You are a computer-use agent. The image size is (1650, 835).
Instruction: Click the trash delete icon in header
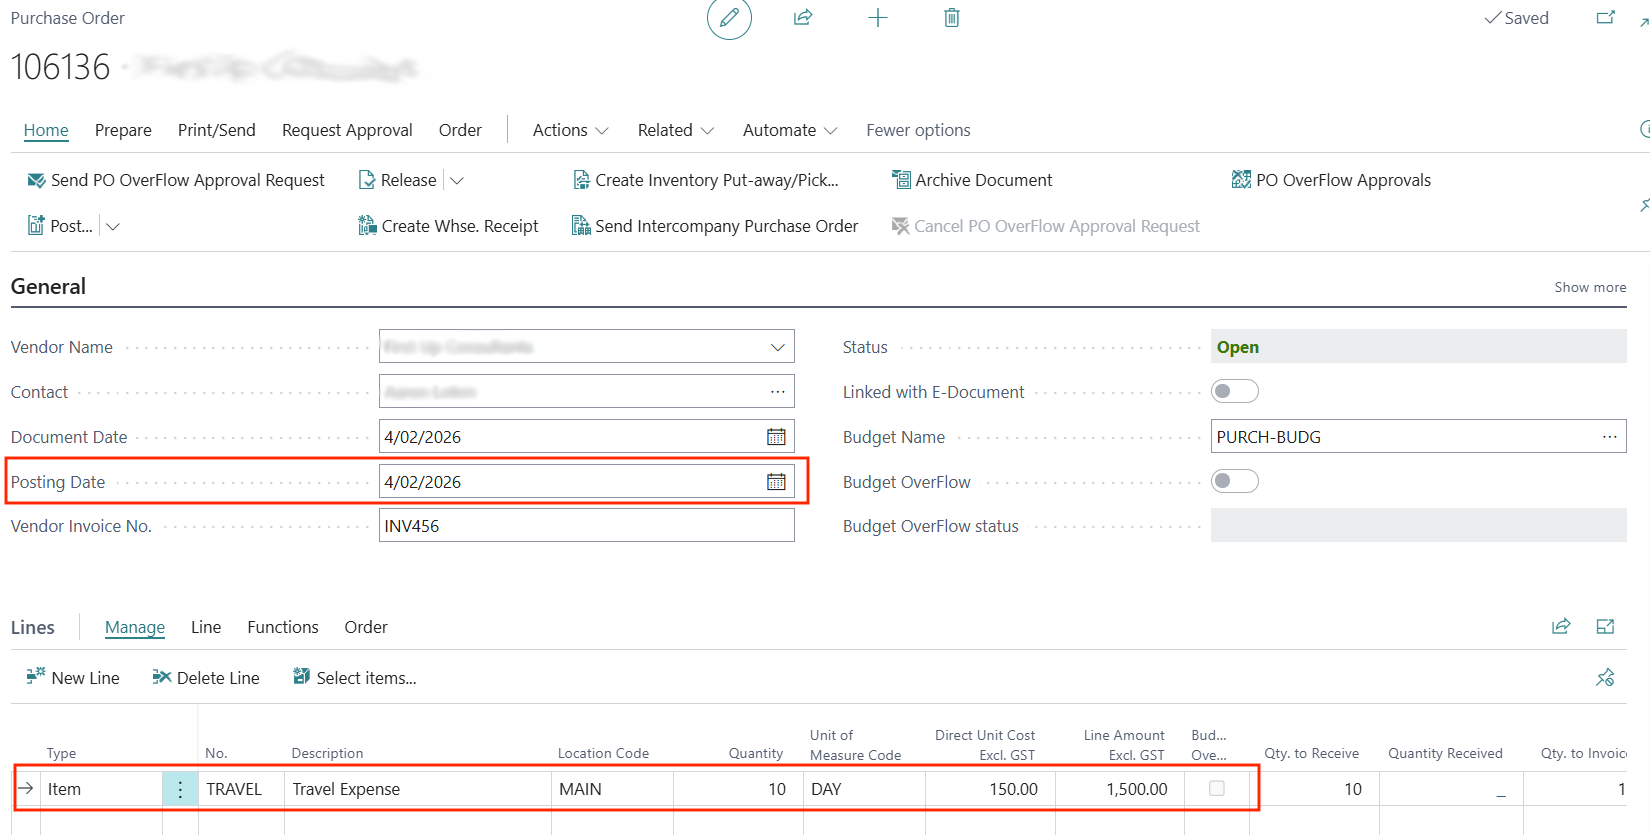[x=951, y=18]
